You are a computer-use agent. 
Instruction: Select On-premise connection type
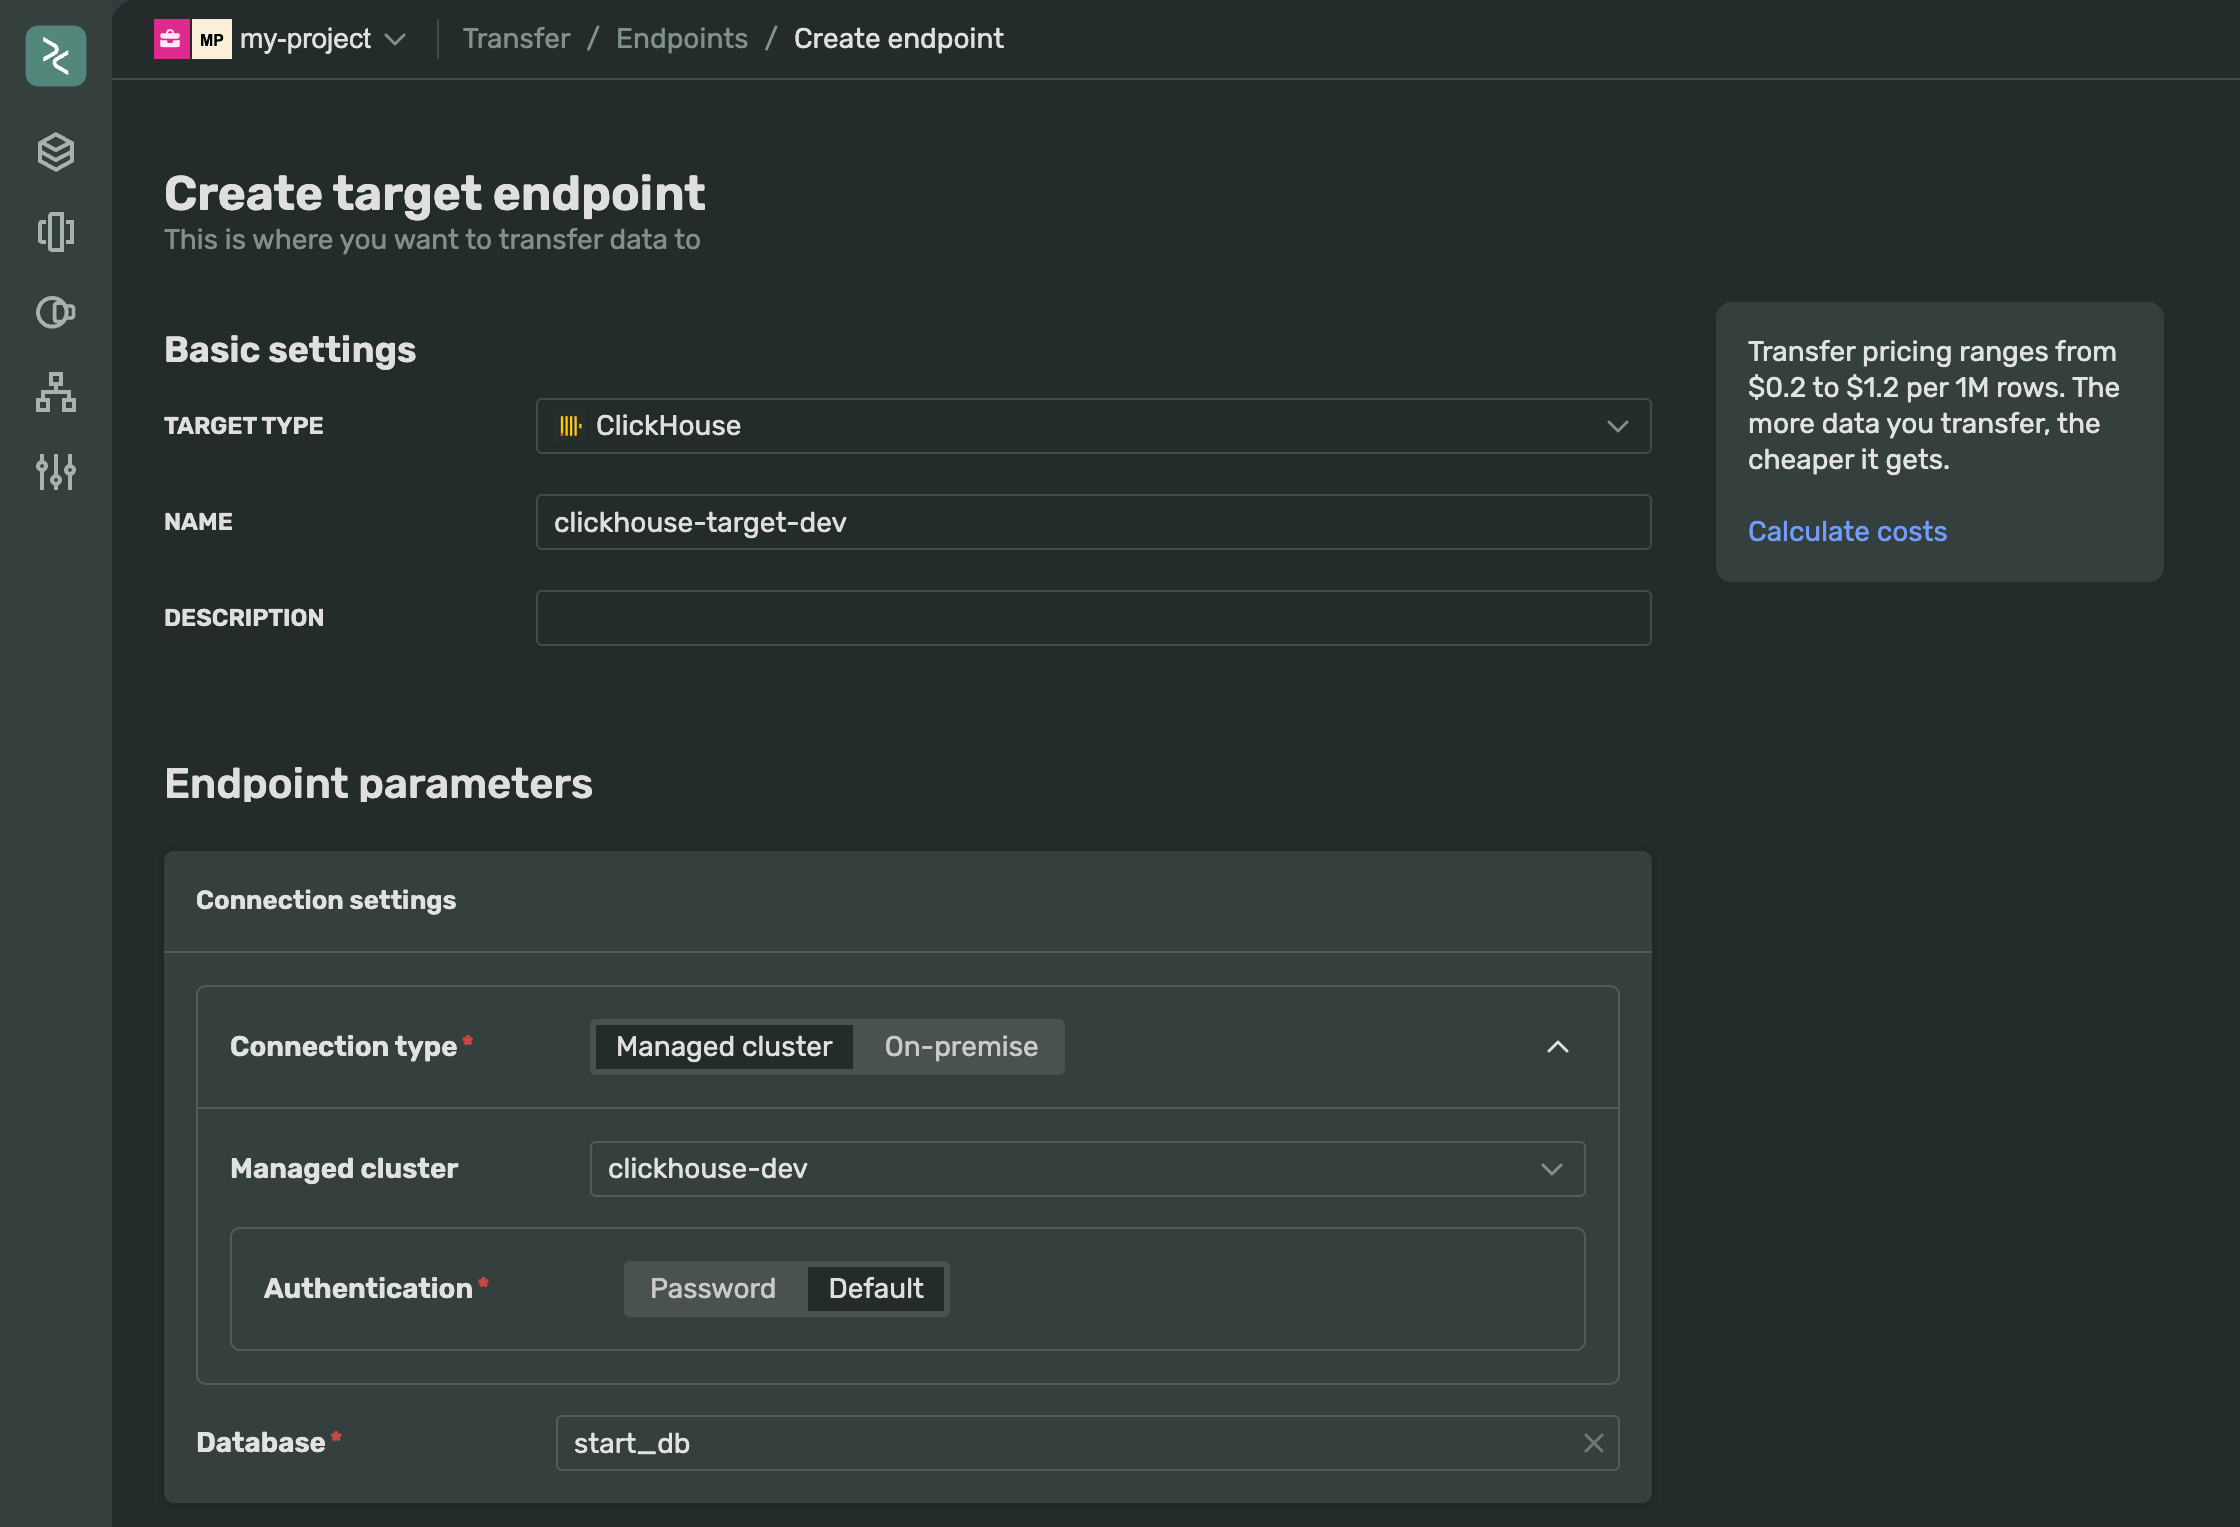point(961,1047)
